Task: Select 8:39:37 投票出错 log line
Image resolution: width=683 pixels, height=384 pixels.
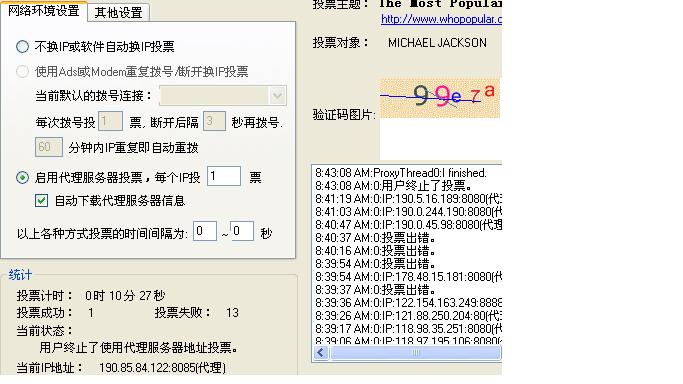Action: tap(375, 290)
